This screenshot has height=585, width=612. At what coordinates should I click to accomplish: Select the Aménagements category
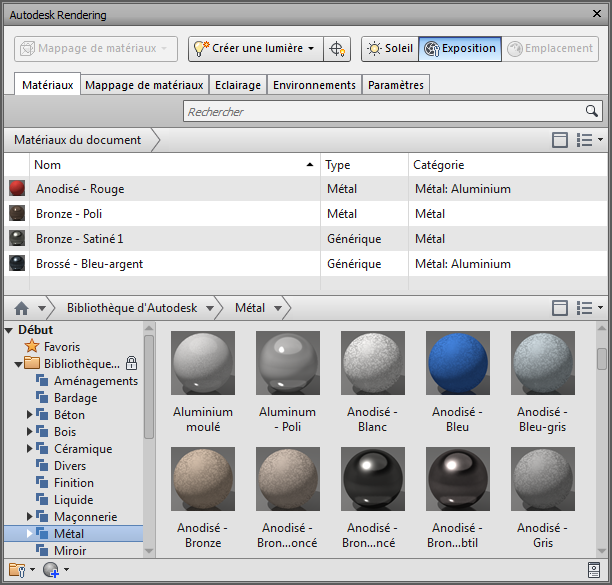(87, 381)
